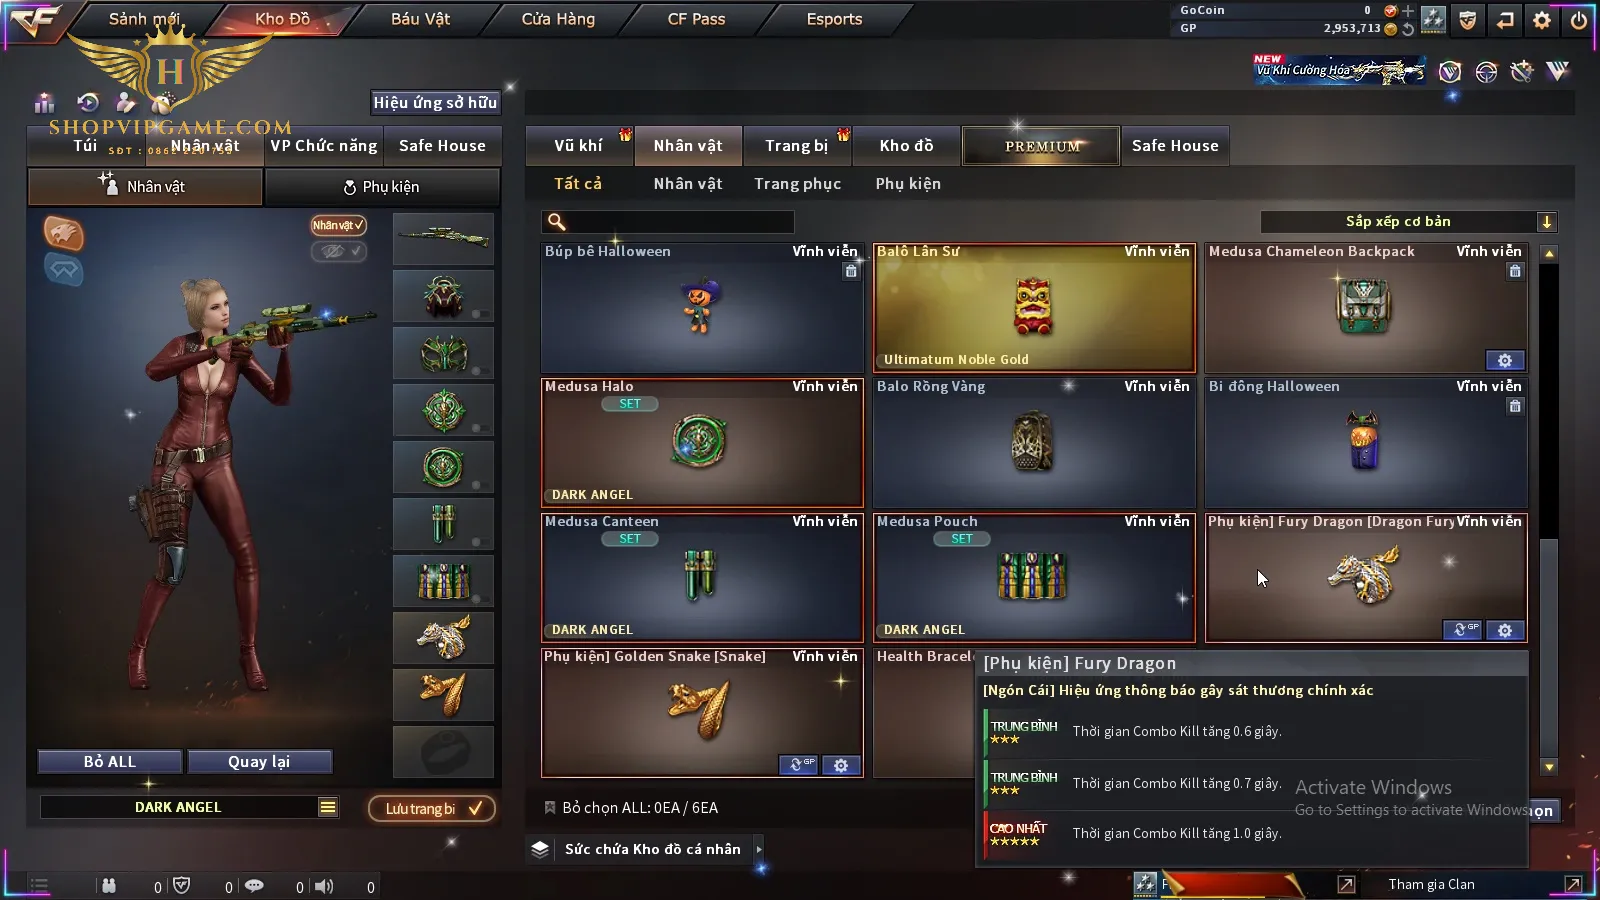Expand Sức chứa Kho đồ cá nhân
The width and height of the screenshot is (1600, 900).
759,849
